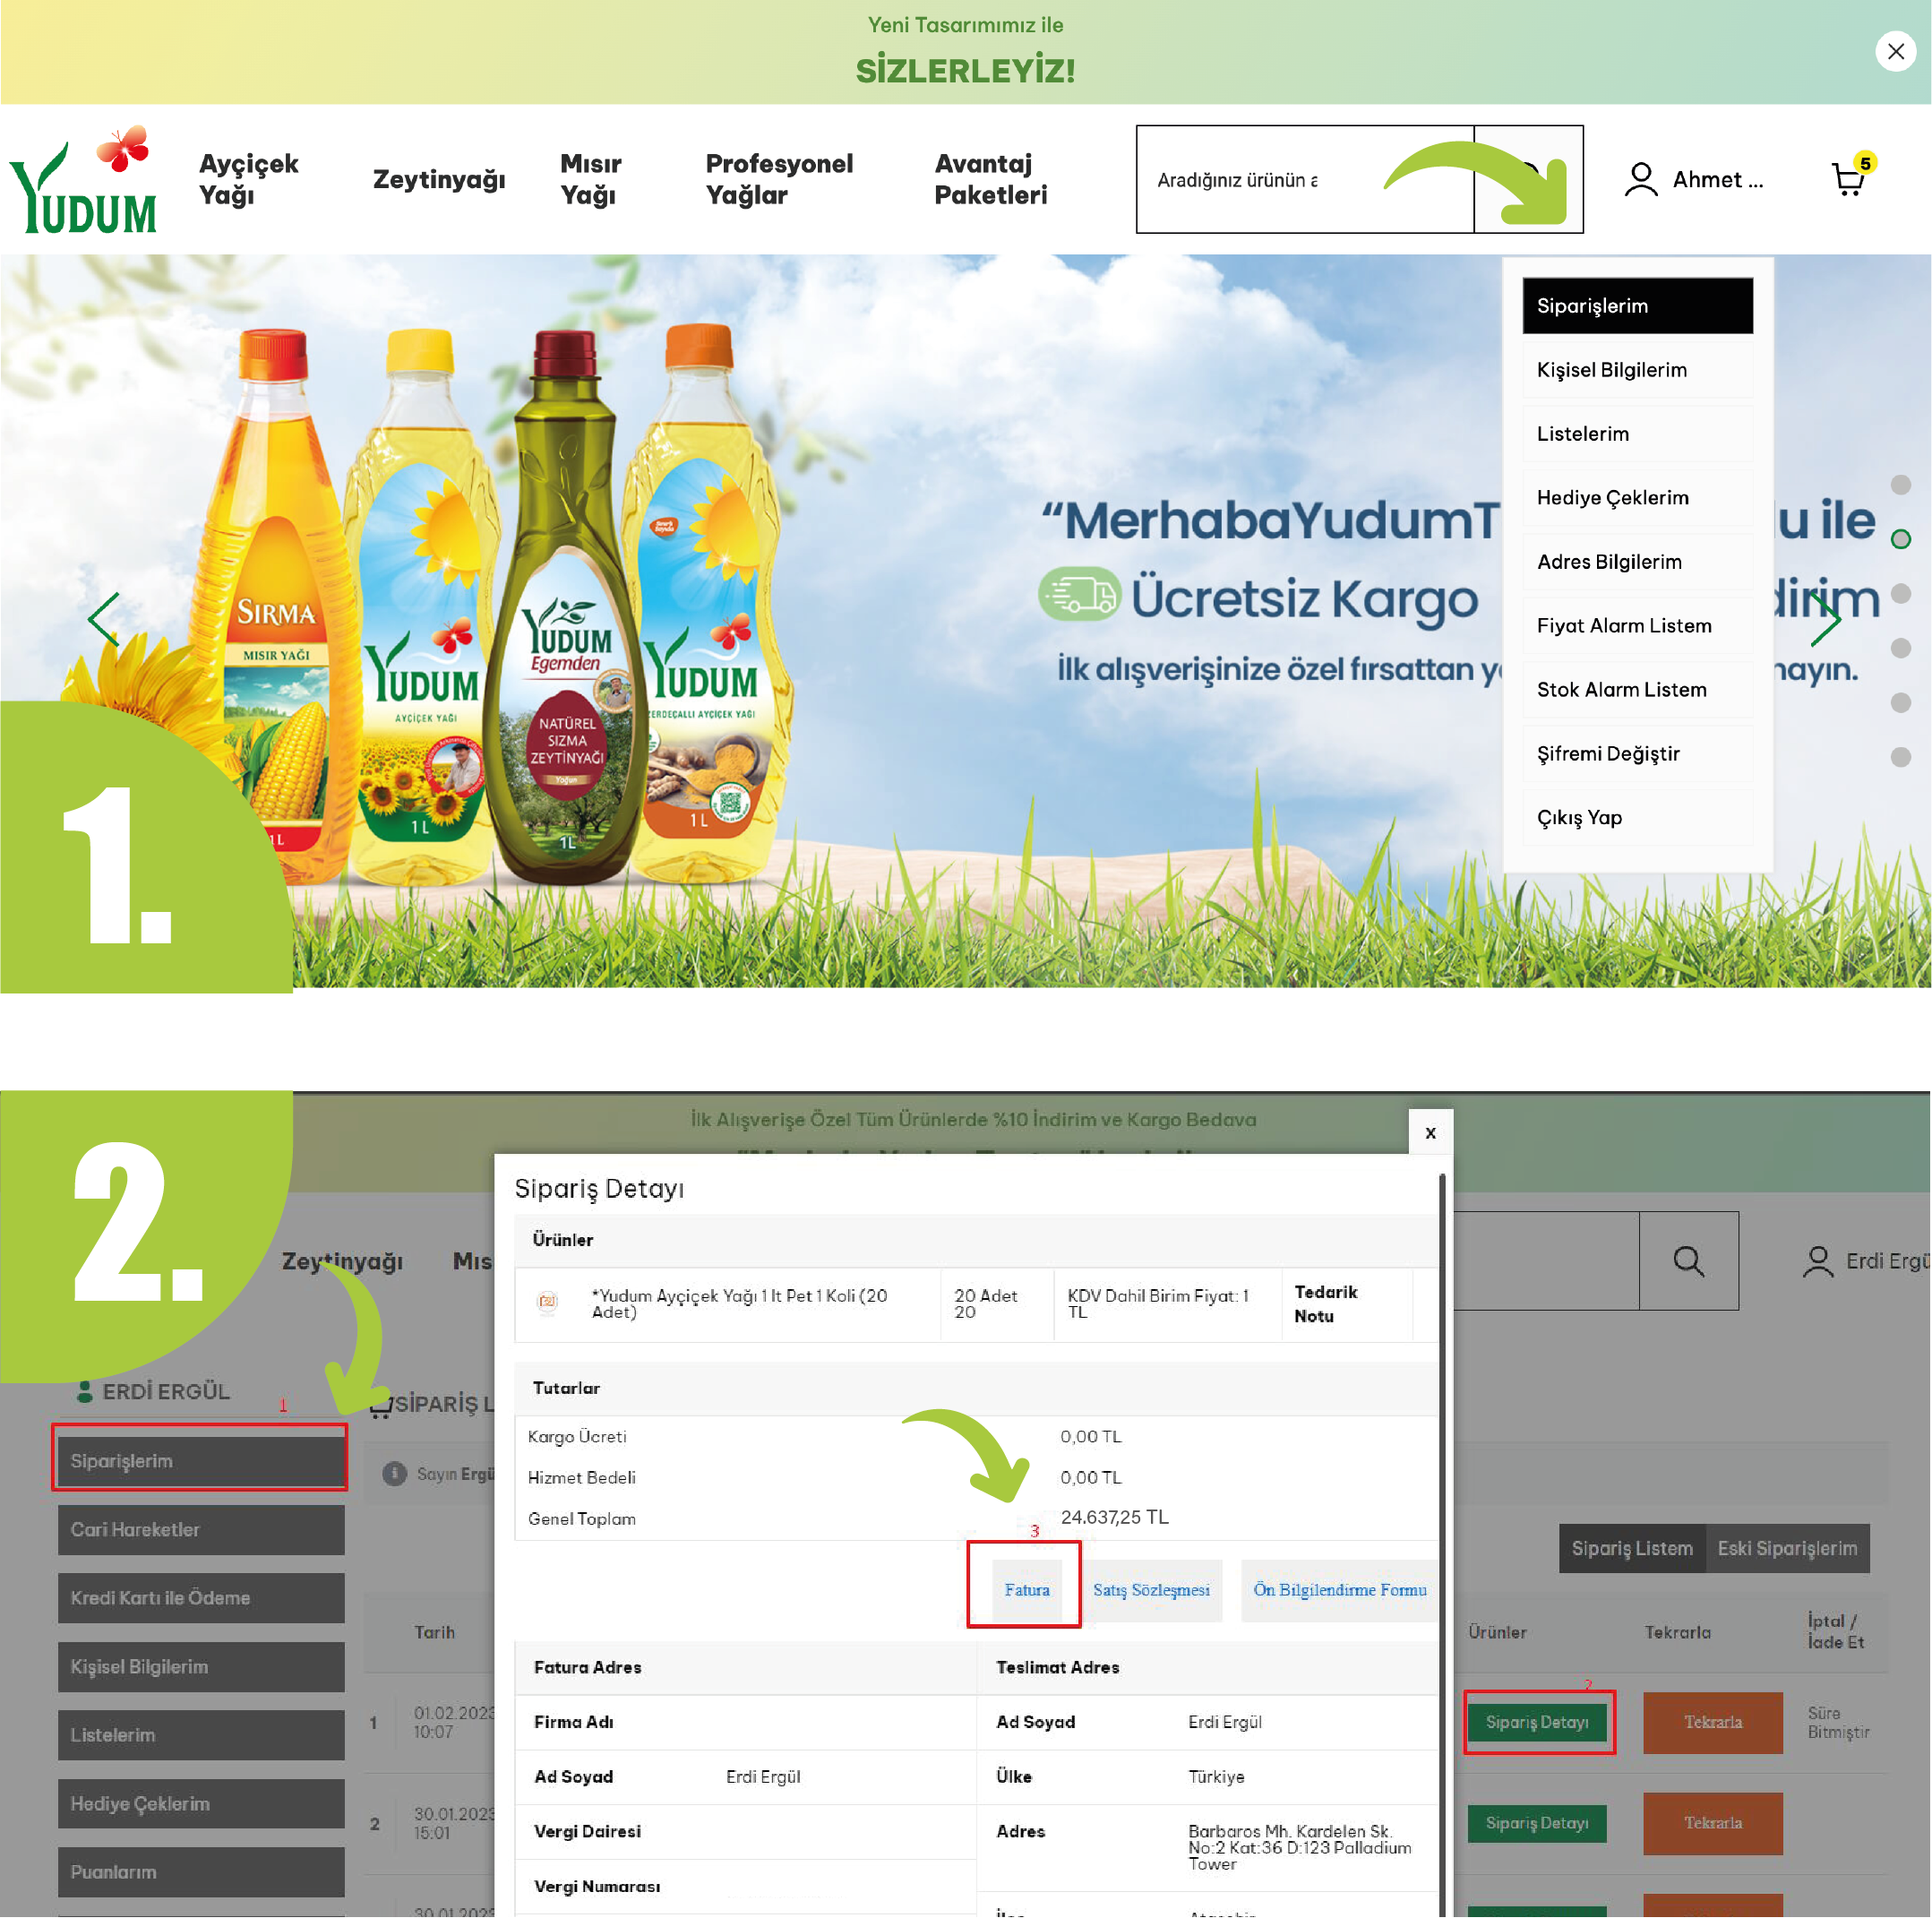
Task: Click Tekrarla for the 30.01.2023 15:01 order
Action: click(x=1713, y=1823)
